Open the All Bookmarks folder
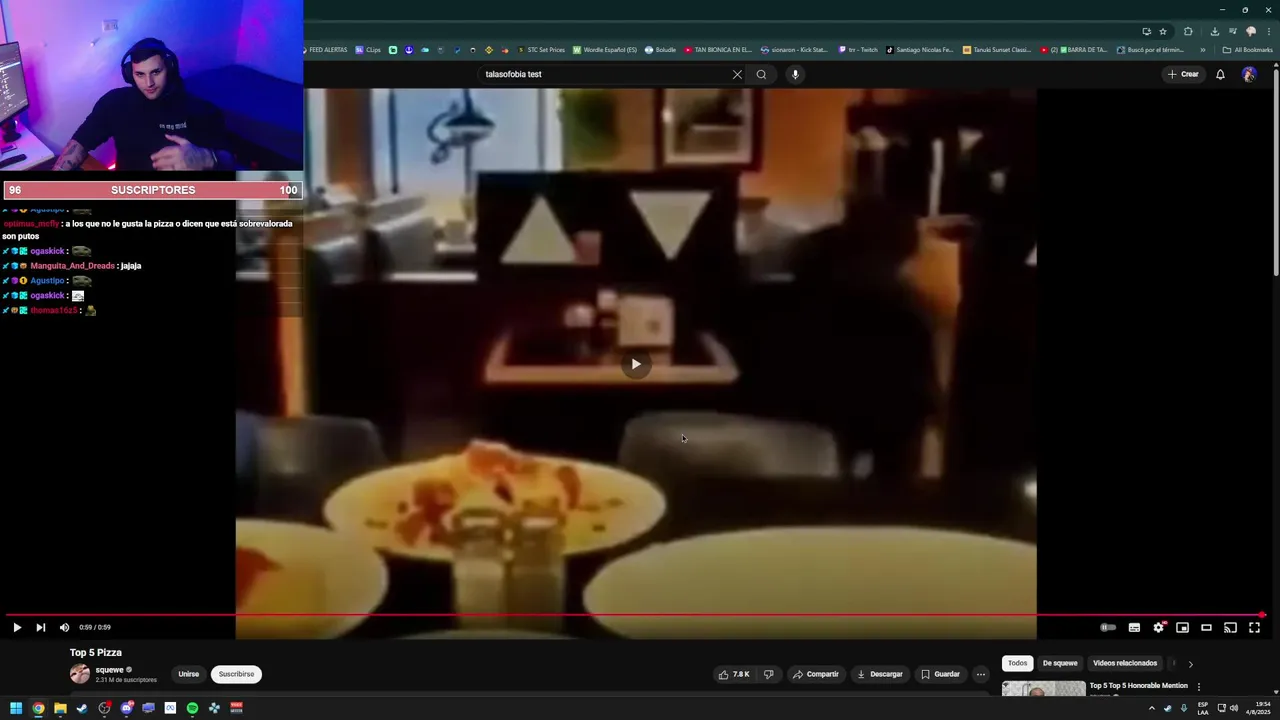This screenshot has width=1280, height=720. pyautogui.click(x=1248, y=50)
